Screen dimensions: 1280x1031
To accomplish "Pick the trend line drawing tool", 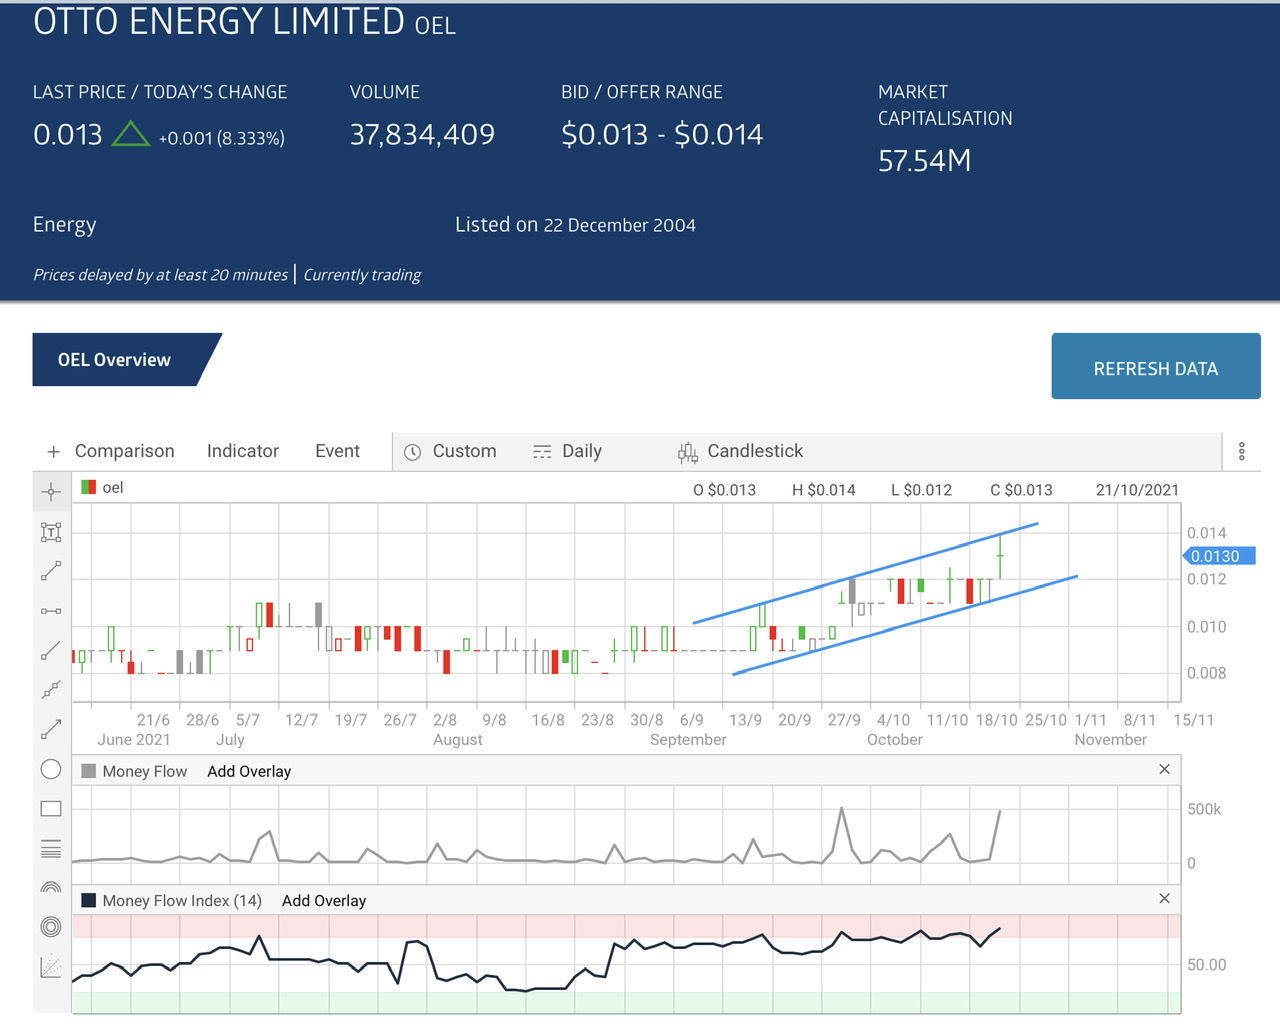I will tap(51, 571).
